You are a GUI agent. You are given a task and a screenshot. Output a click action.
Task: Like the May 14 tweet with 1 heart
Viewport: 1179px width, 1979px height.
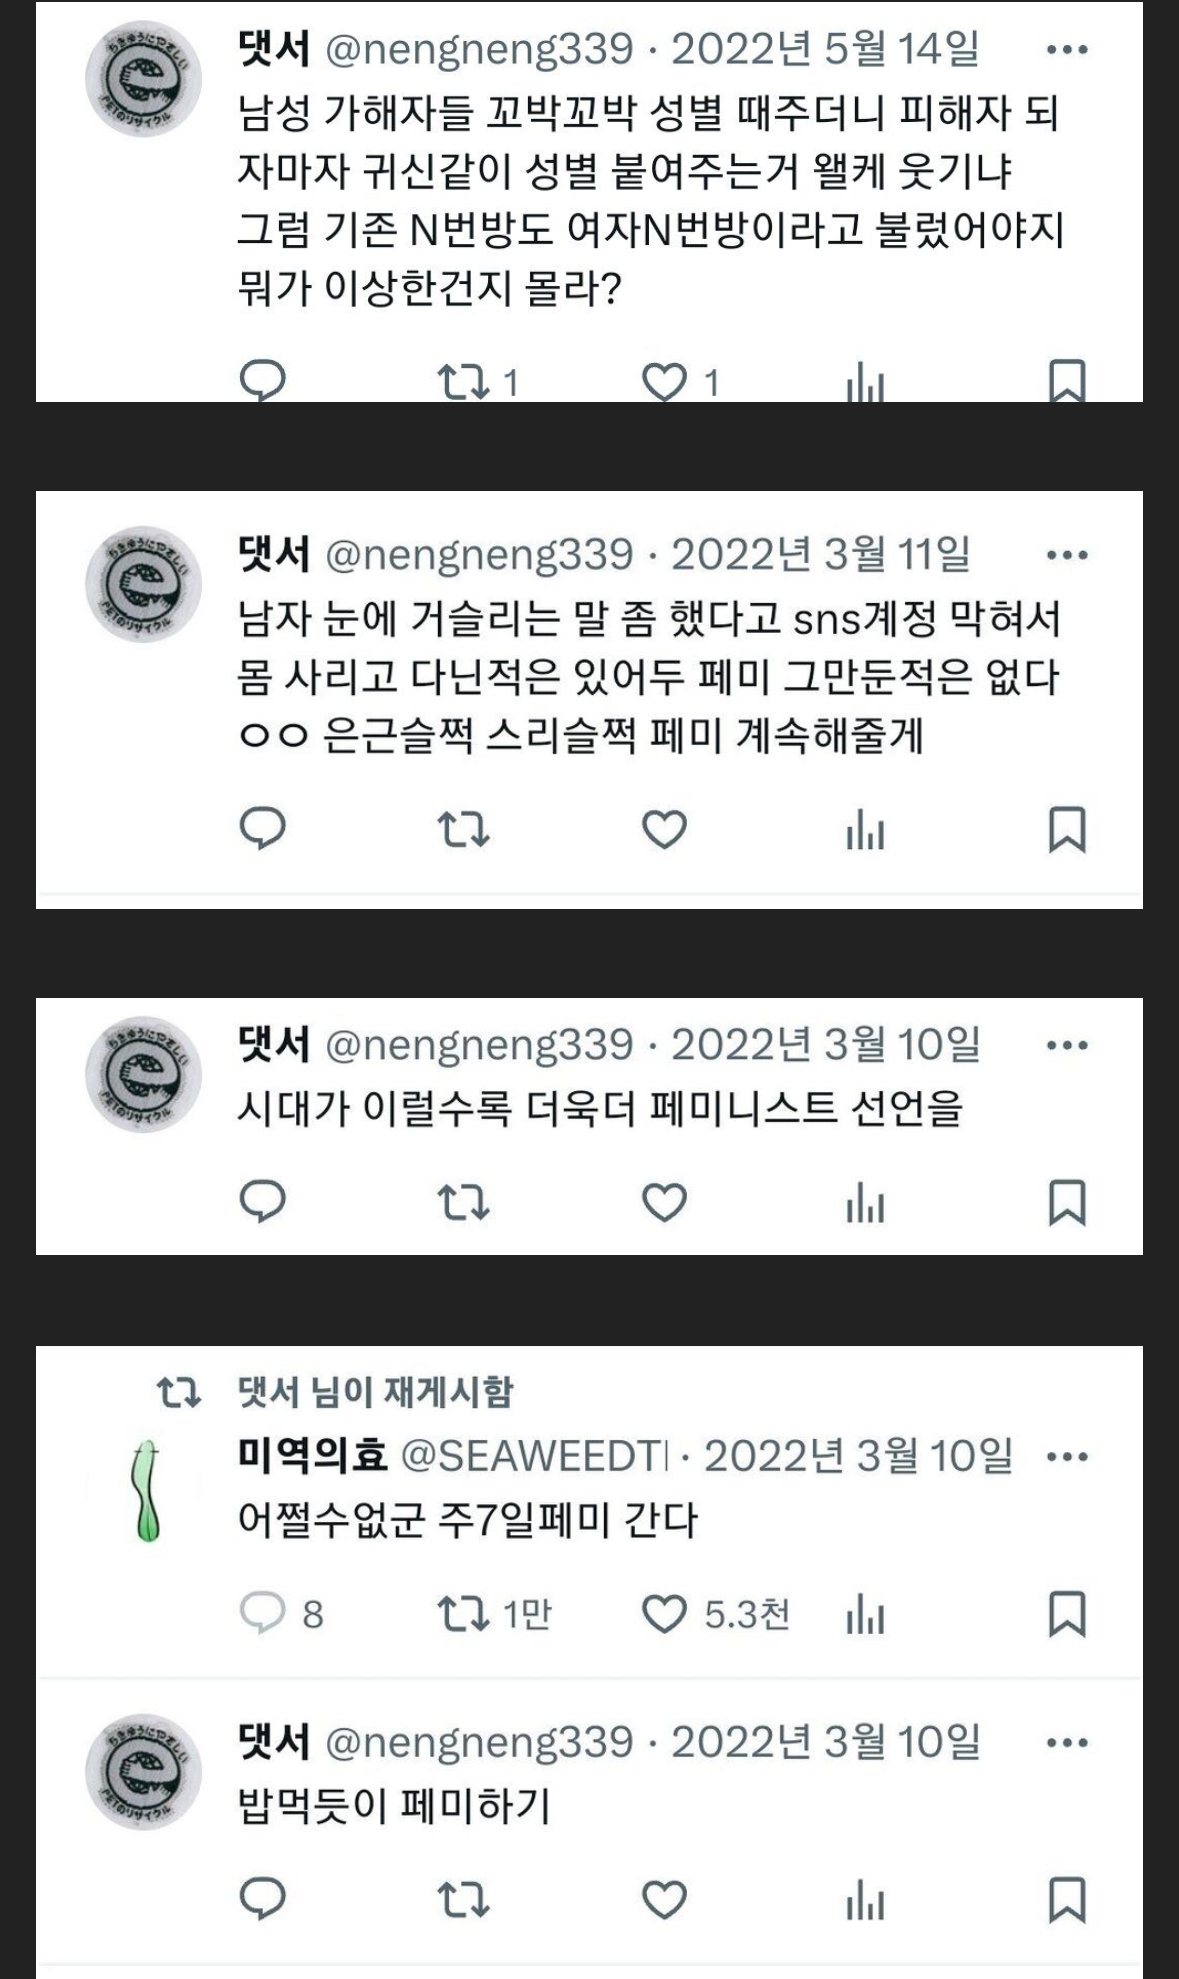pyautogui.click(x=664, y=382)
